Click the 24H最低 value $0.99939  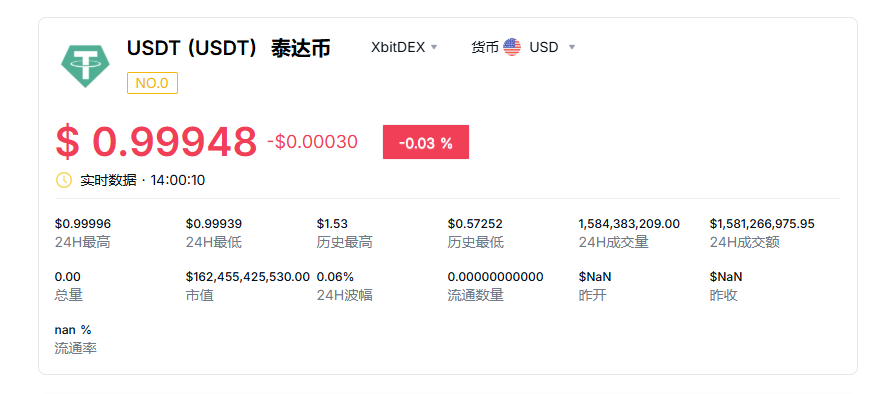pyautogui.click(x=214, y=224)
